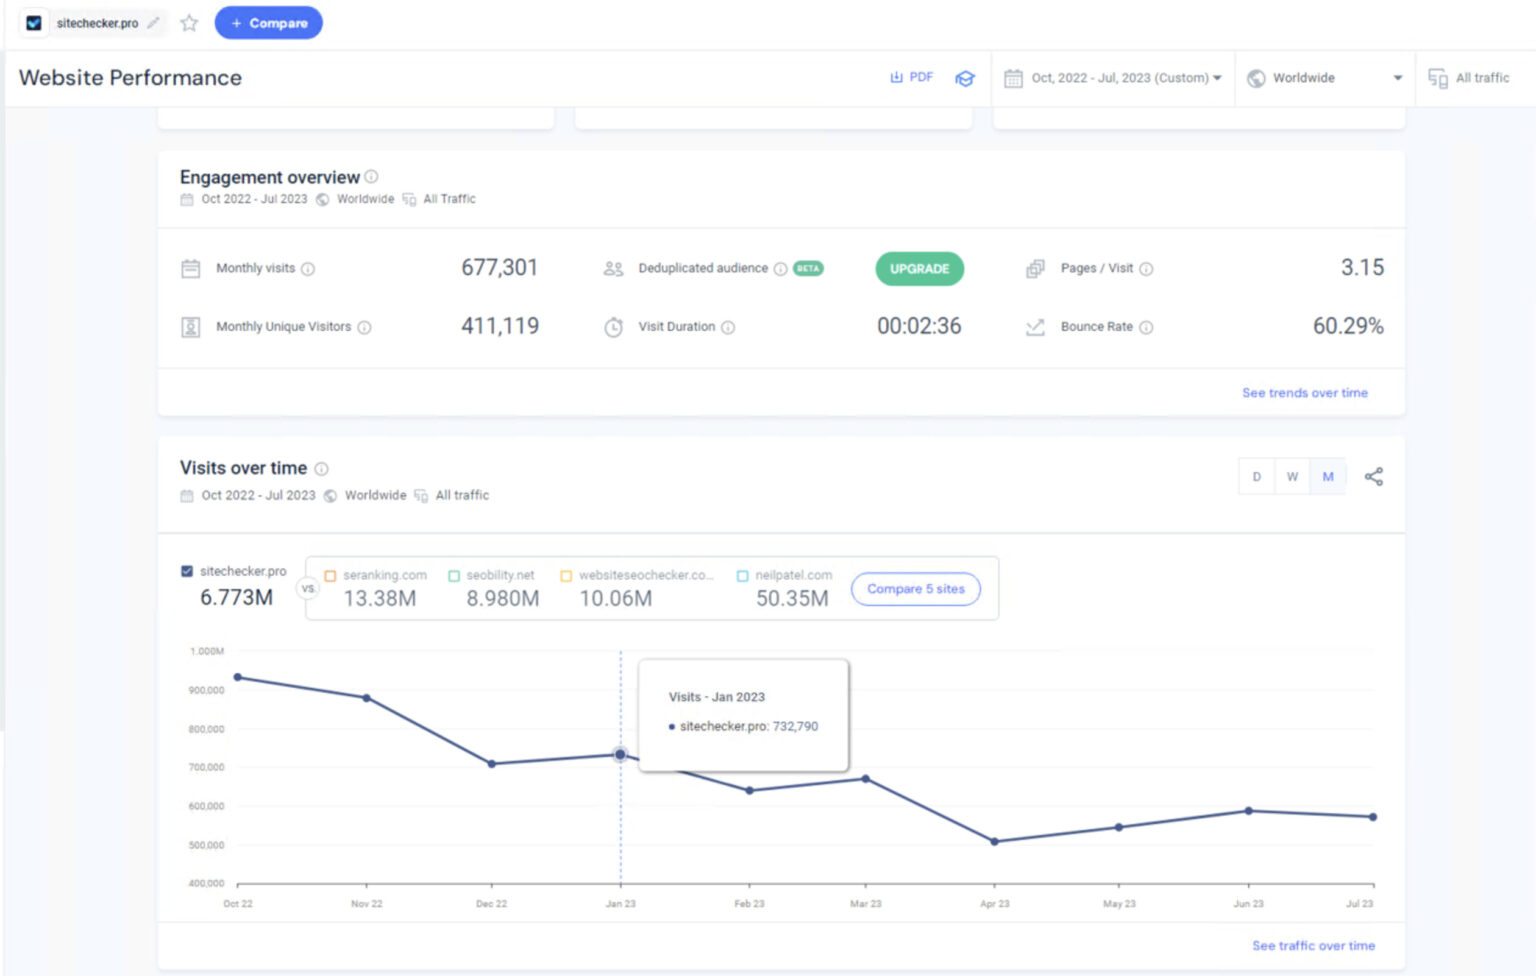Follow the See trends over time link
The width and height of the screenshot is (1536, 976).
1304,393
